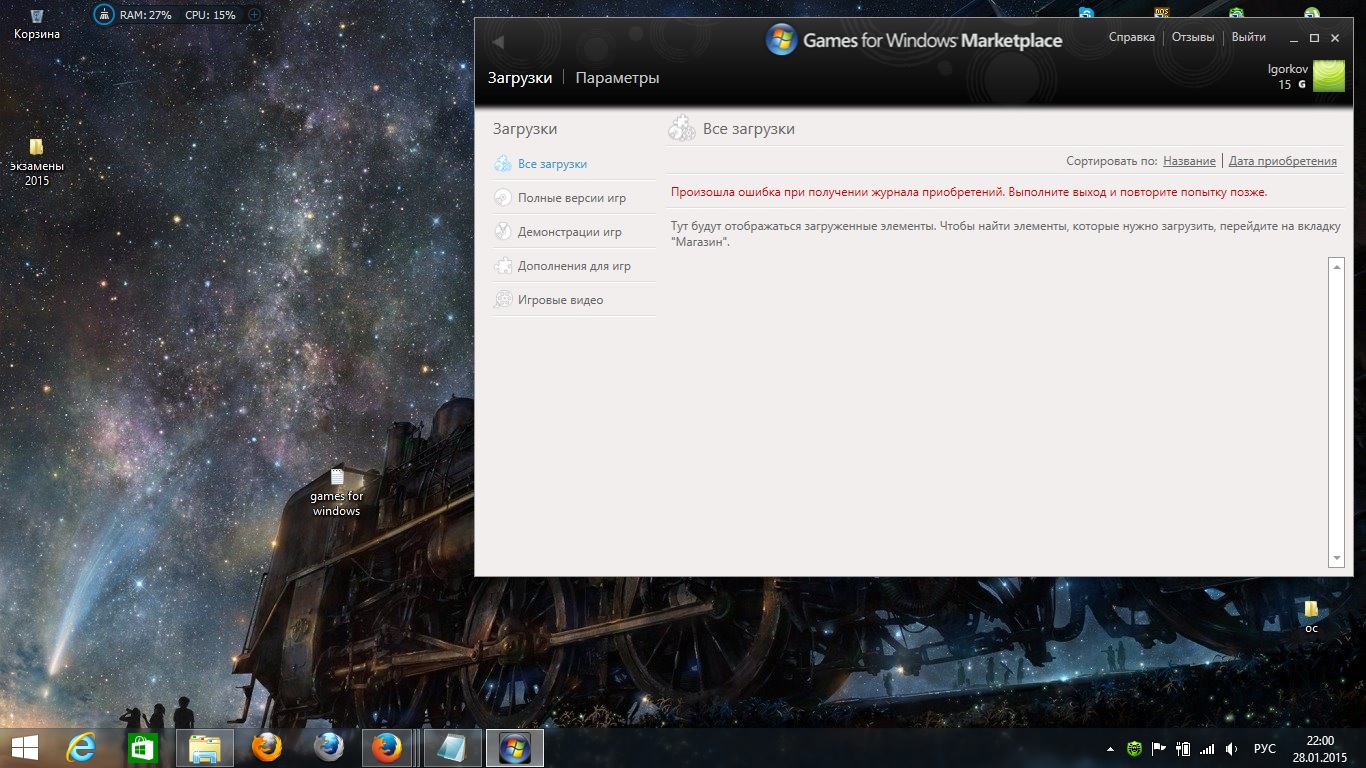
Task: Click the plus button on the RAM widget
Action: pos(254,15)
